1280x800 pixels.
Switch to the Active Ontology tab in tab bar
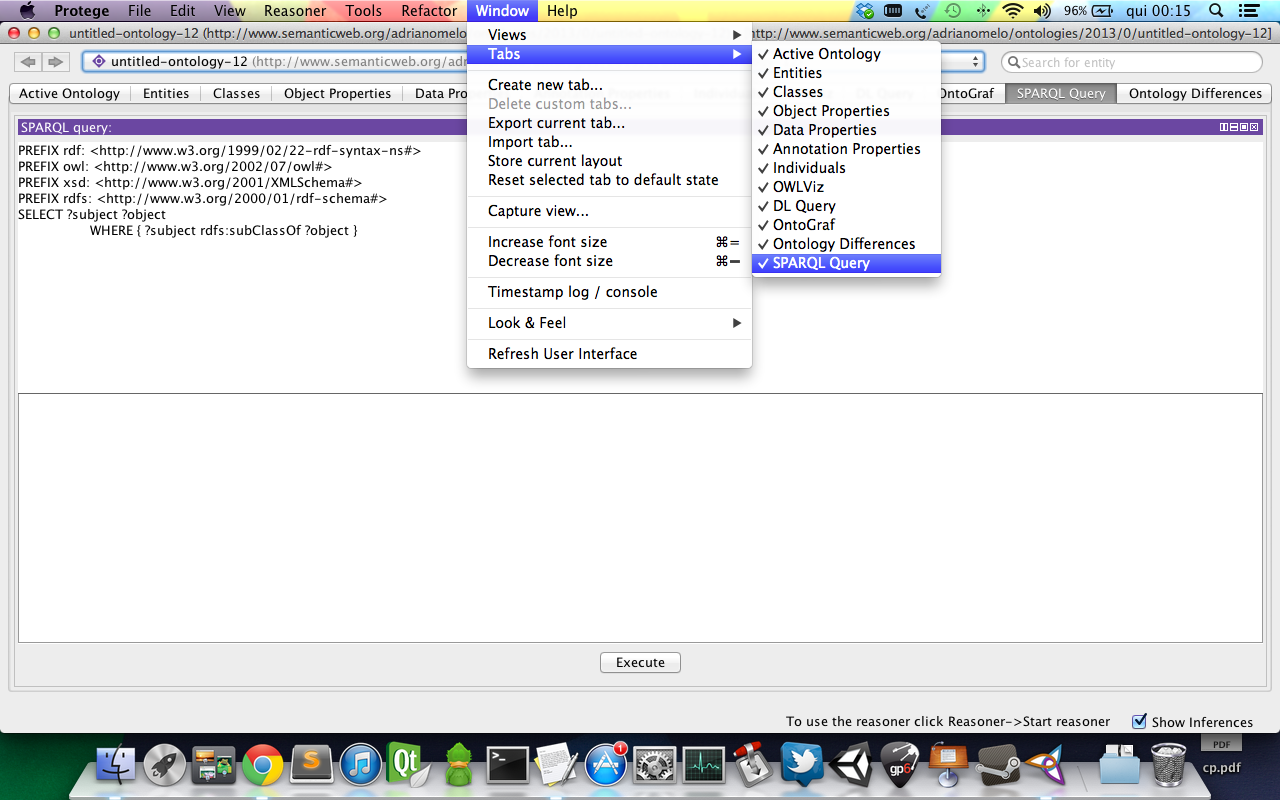tap(70, 93)
